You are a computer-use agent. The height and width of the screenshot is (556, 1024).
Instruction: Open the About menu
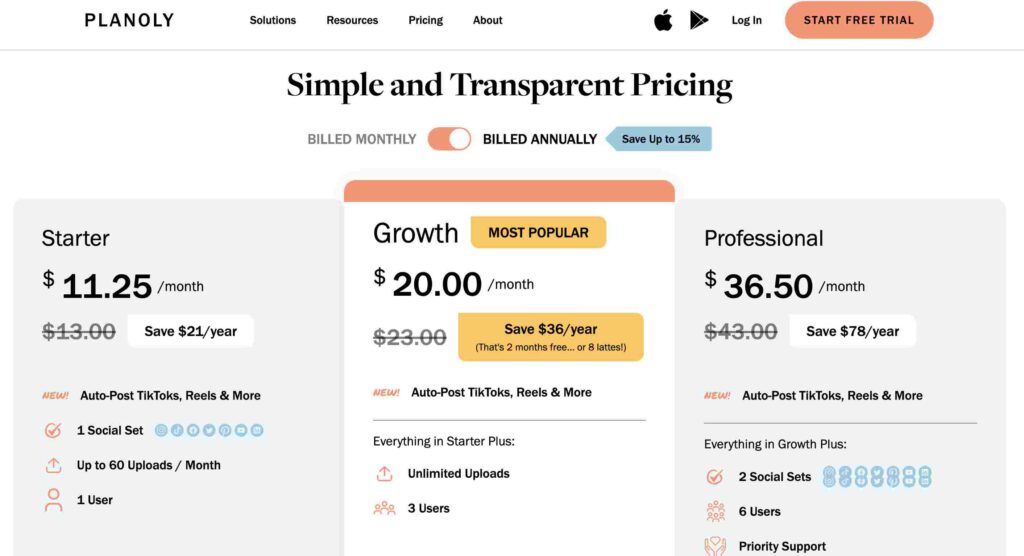[x=488, y=20]
